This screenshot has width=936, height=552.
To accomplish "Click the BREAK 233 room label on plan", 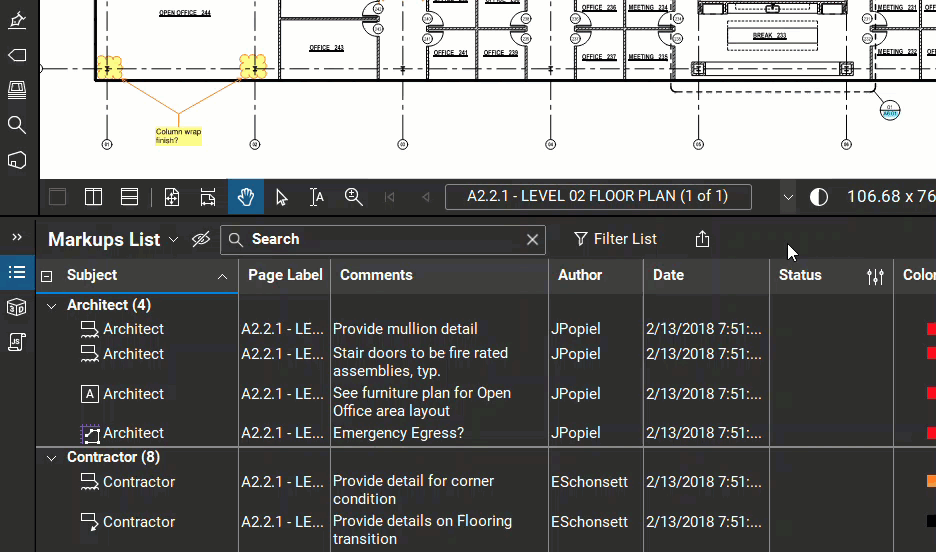I will (x=769, y=36).
